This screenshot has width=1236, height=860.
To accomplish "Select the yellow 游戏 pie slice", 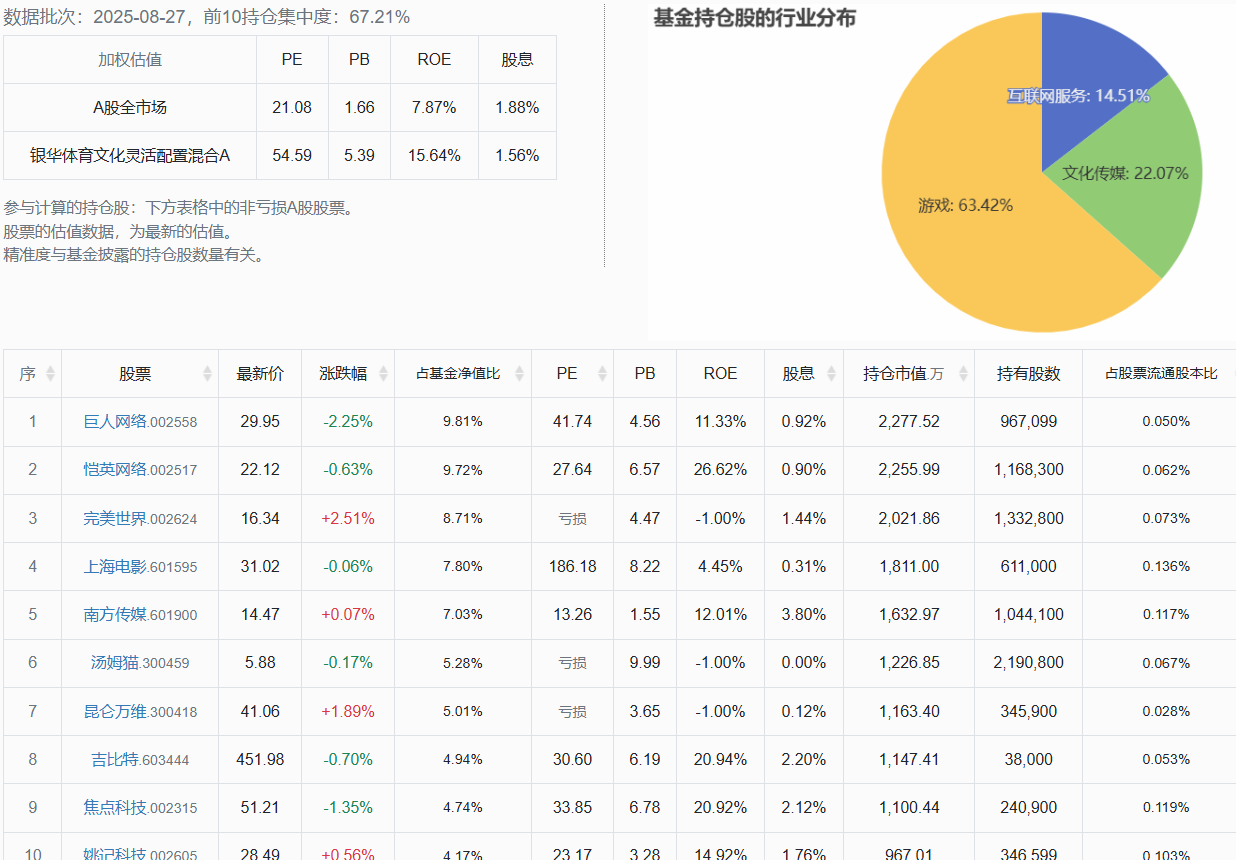I will point(965,205).
